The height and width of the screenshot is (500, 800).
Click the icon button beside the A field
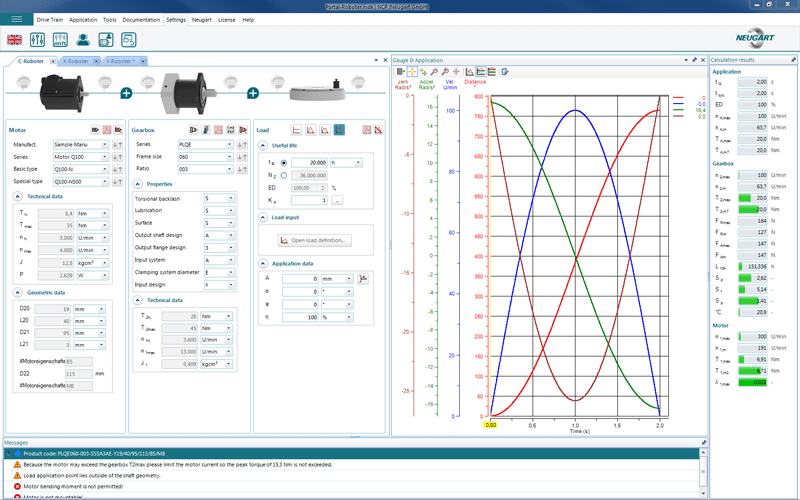pyautogui.click(x=363, y=279)
